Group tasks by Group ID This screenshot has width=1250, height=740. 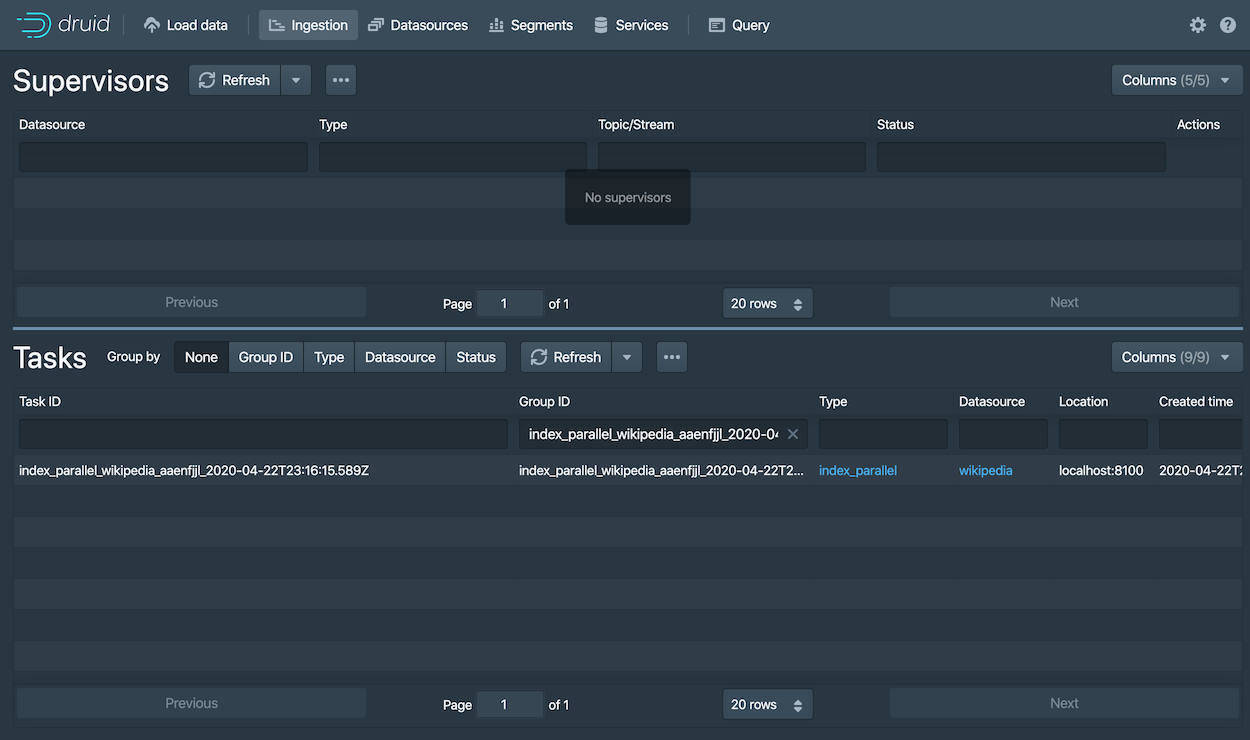pos(265,357)
